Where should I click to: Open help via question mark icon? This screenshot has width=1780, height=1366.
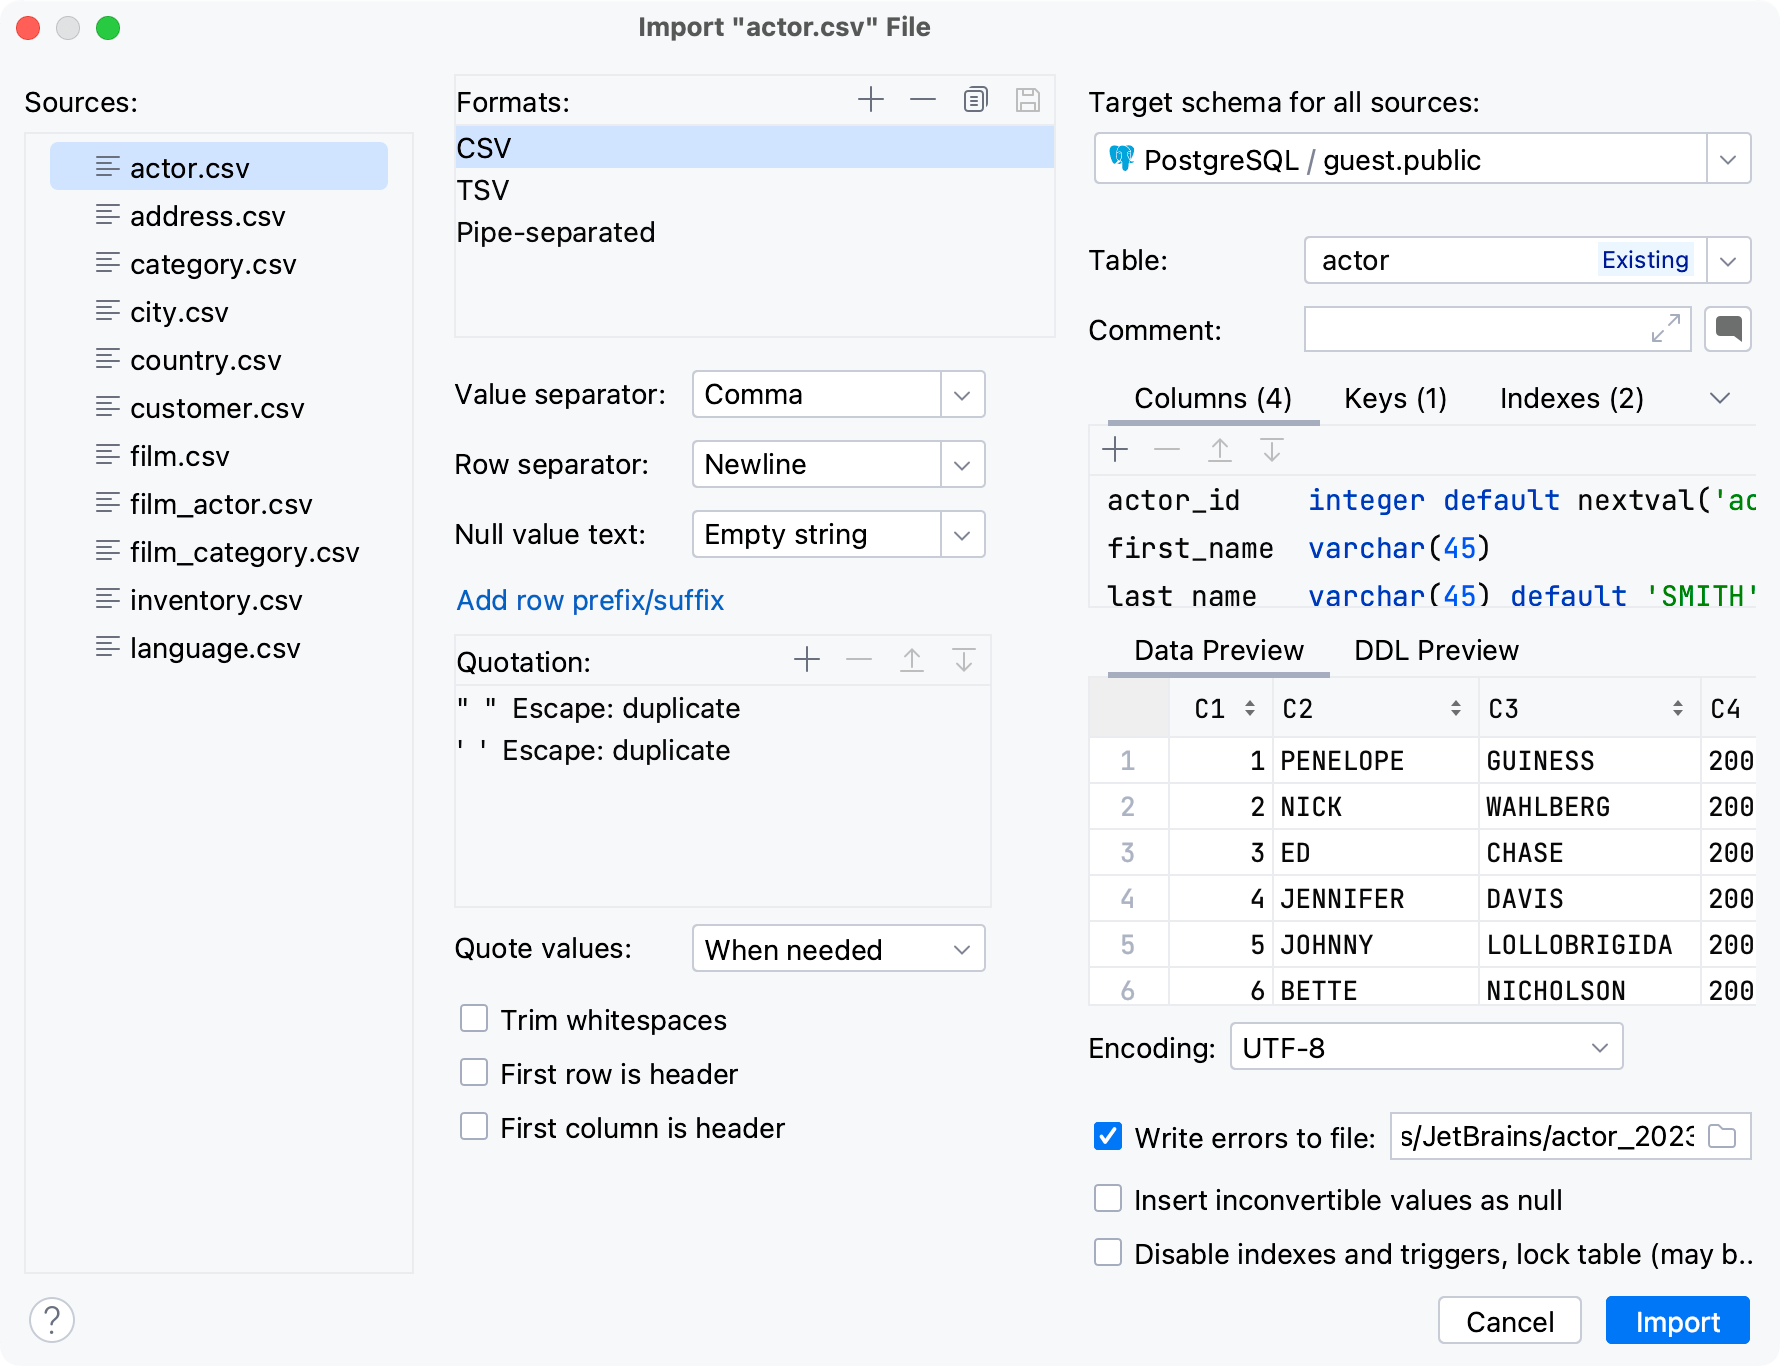pos(53,1320)
